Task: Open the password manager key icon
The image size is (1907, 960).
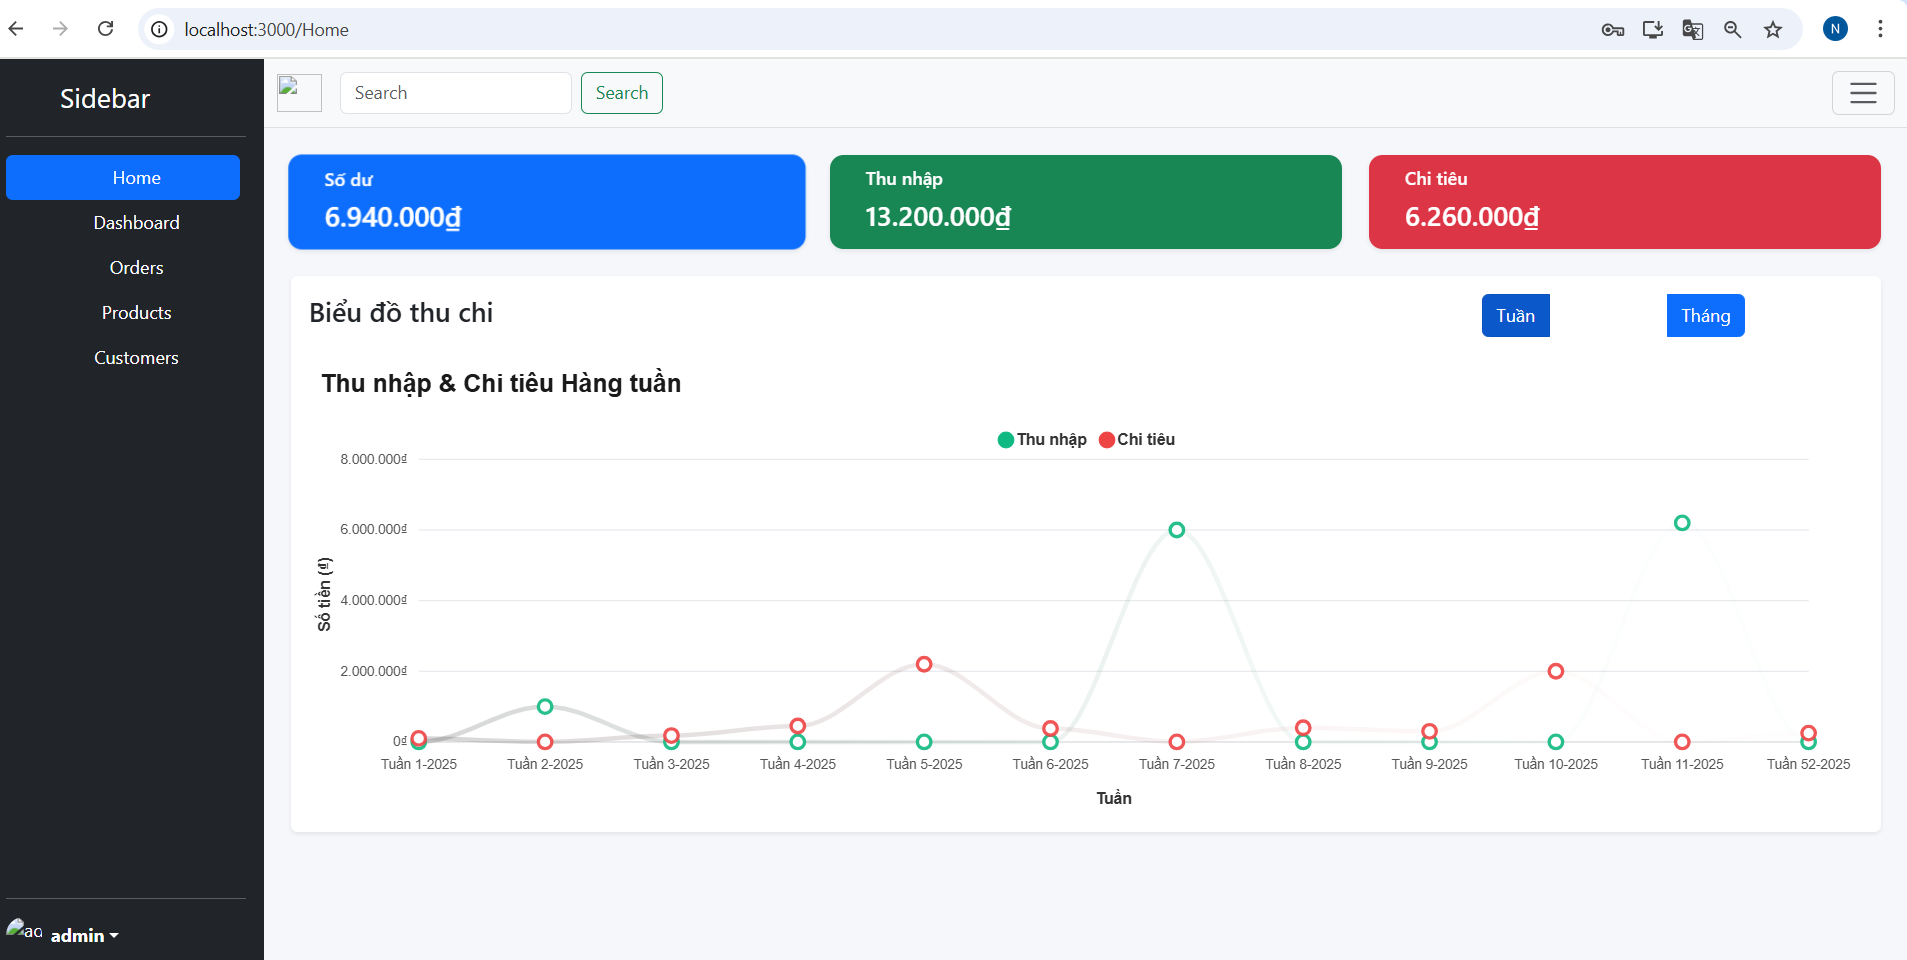Action: coord(1612,30)
